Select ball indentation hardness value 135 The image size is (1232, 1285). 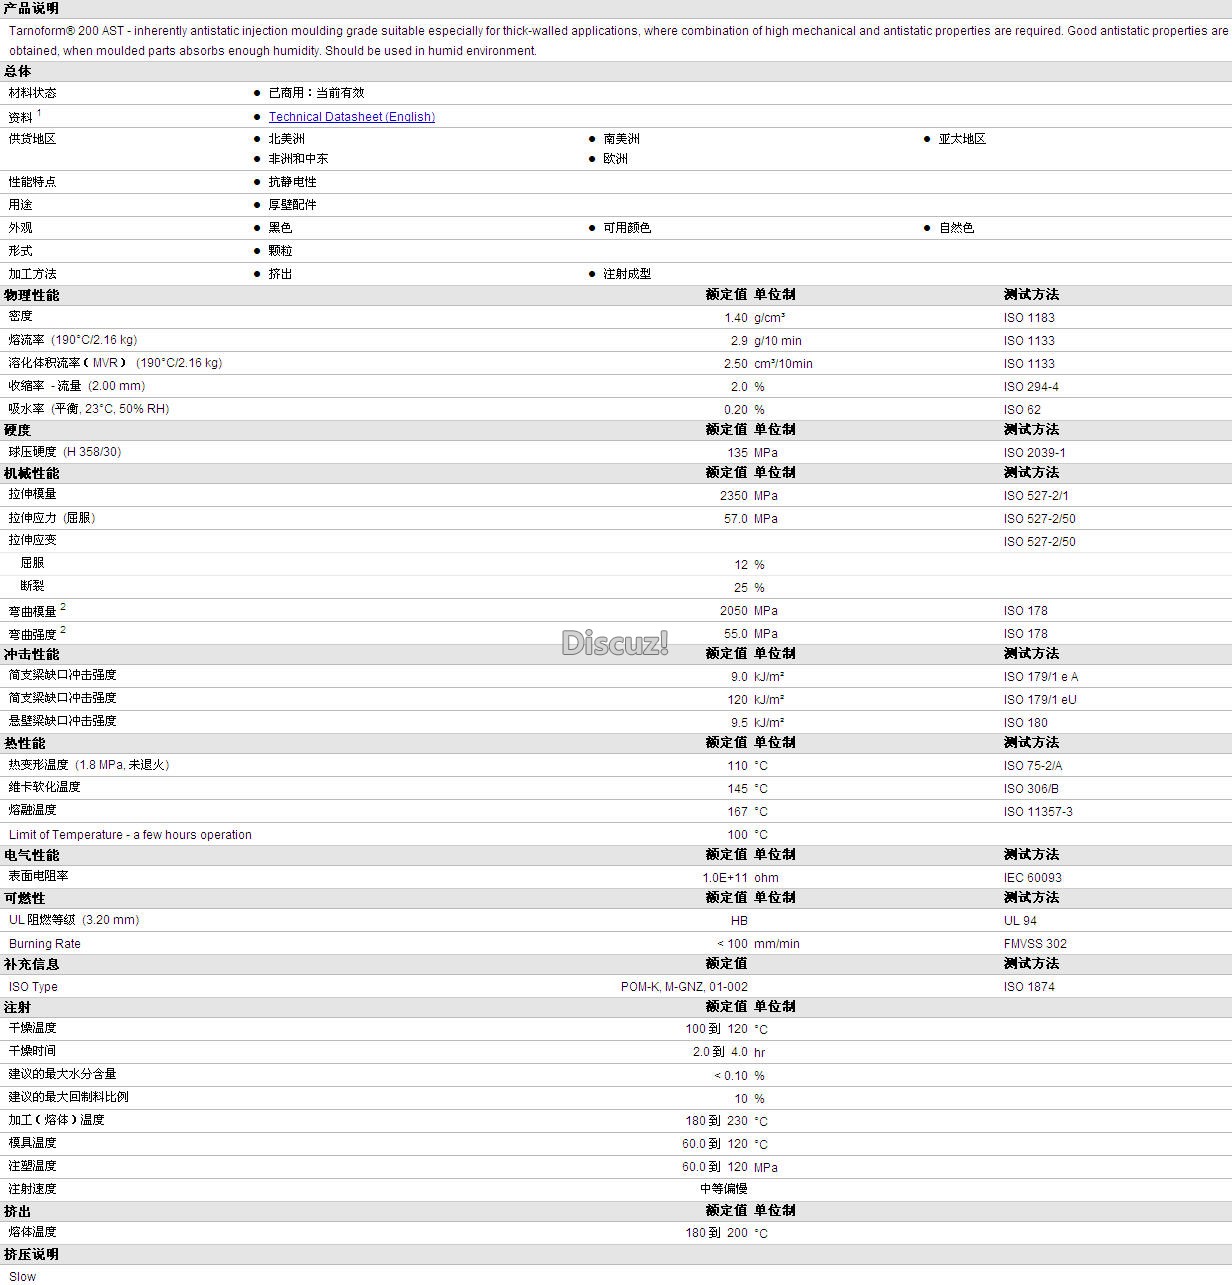738,453
